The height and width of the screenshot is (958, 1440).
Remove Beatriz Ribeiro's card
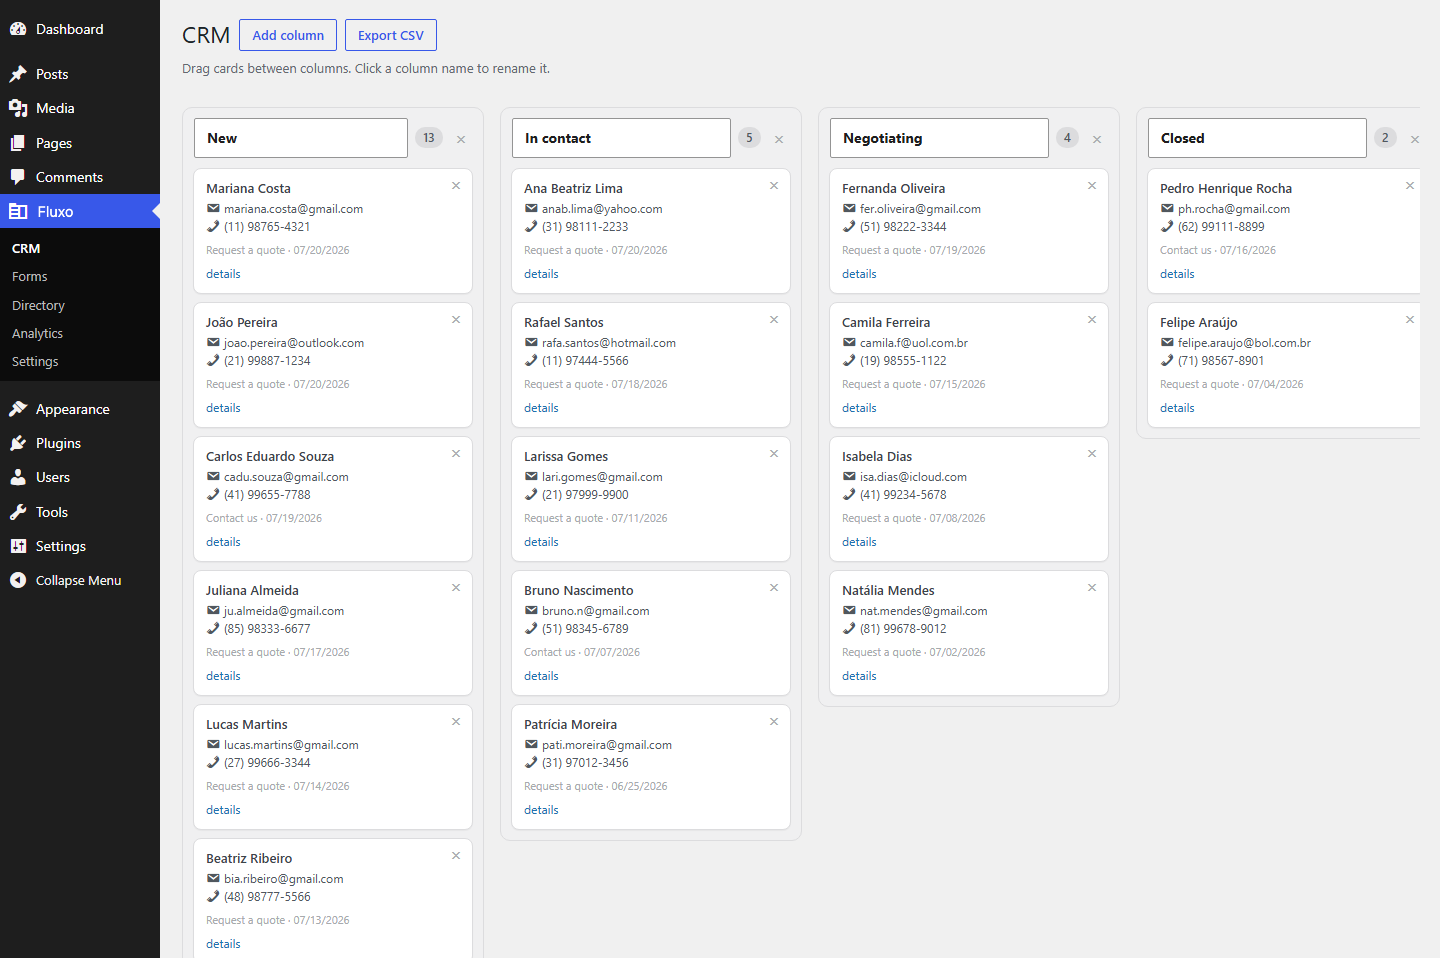(x=456, y=856)
